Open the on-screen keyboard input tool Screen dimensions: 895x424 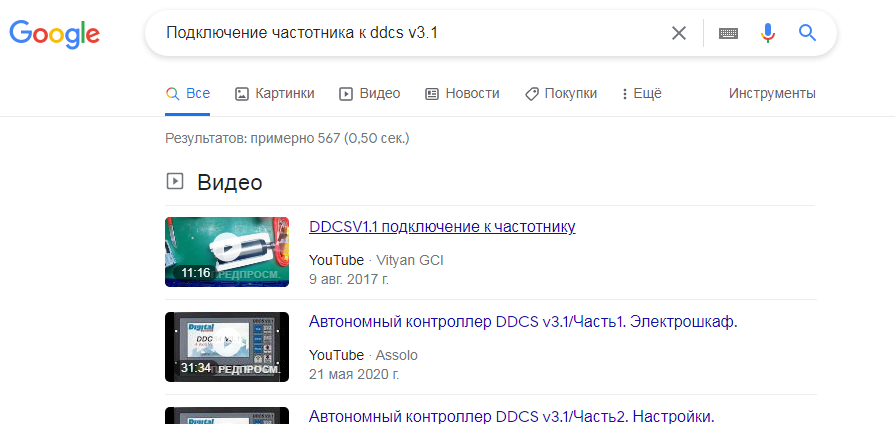click(x=728, y=34)
